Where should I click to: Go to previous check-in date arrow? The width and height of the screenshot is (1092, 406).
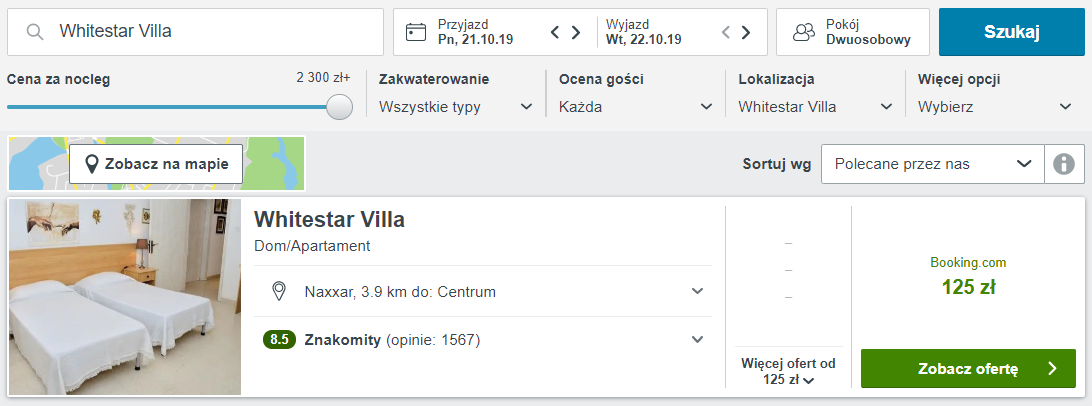click(x=555, y=32)
